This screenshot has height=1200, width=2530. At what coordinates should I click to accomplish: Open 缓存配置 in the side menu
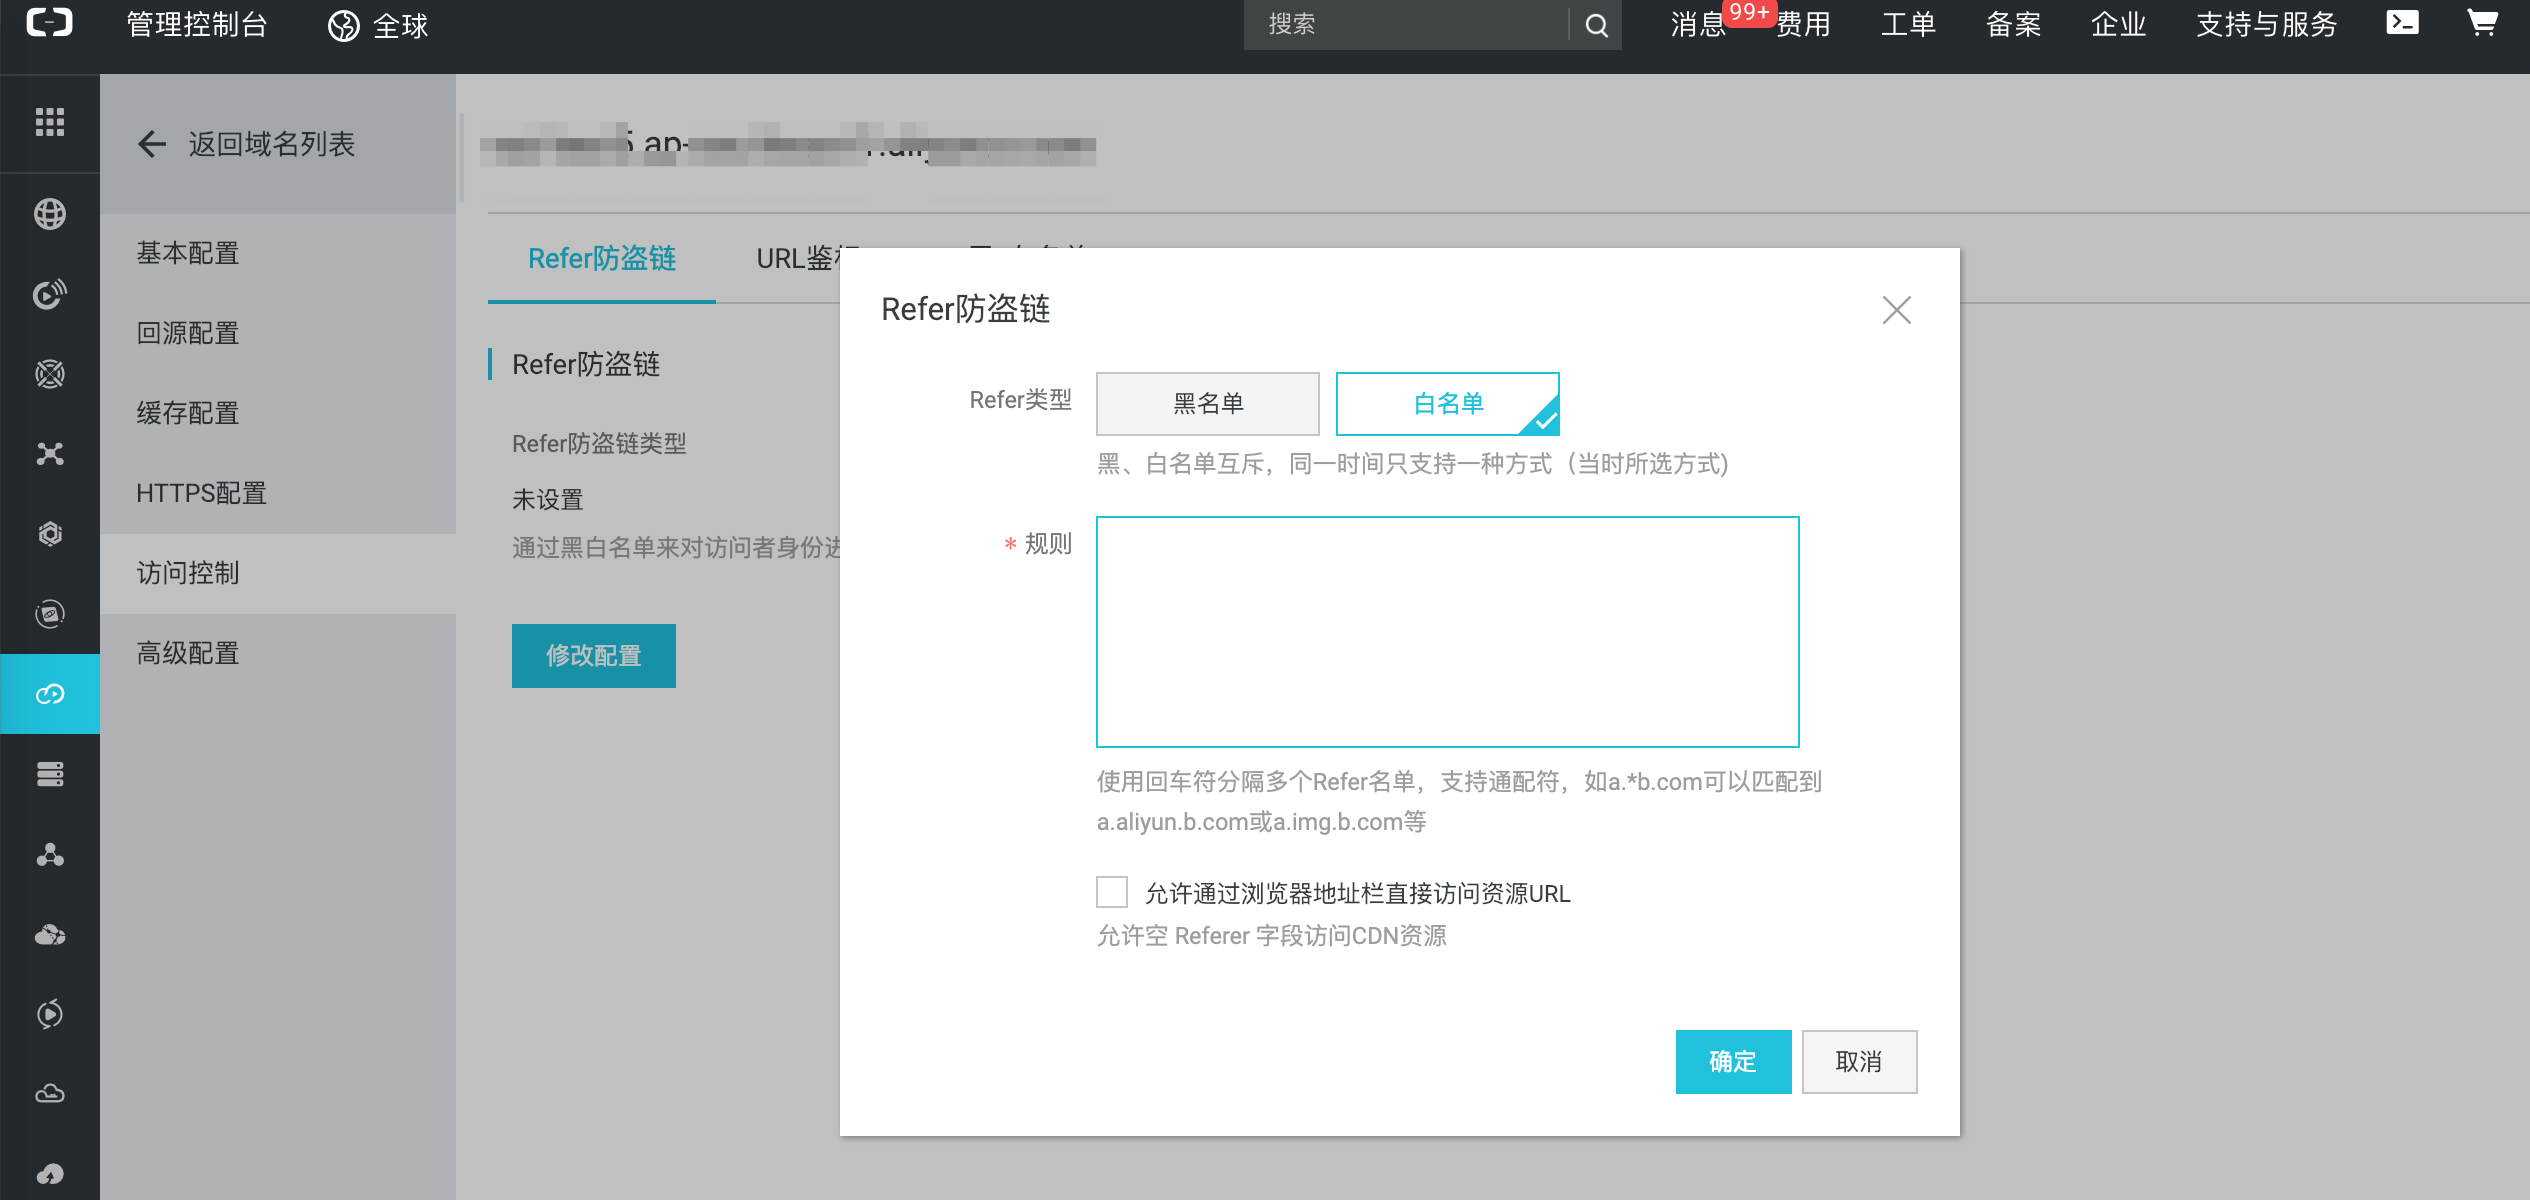[188, 413]
